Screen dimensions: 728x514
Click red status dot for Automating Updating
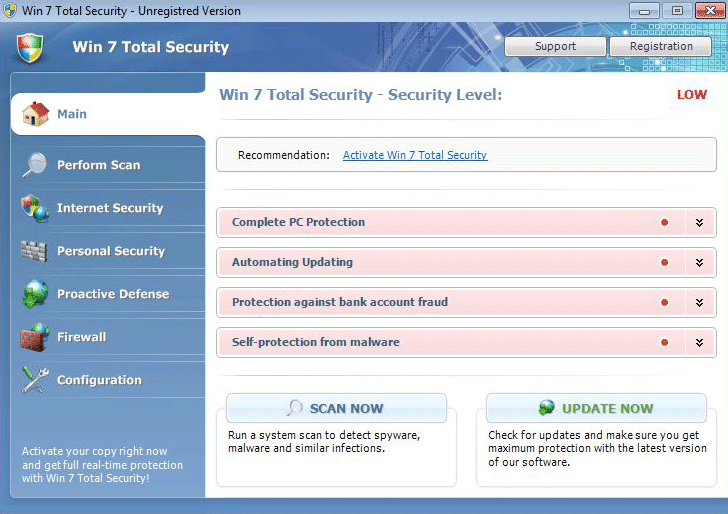pyautogui.click(x=664, y=262)
